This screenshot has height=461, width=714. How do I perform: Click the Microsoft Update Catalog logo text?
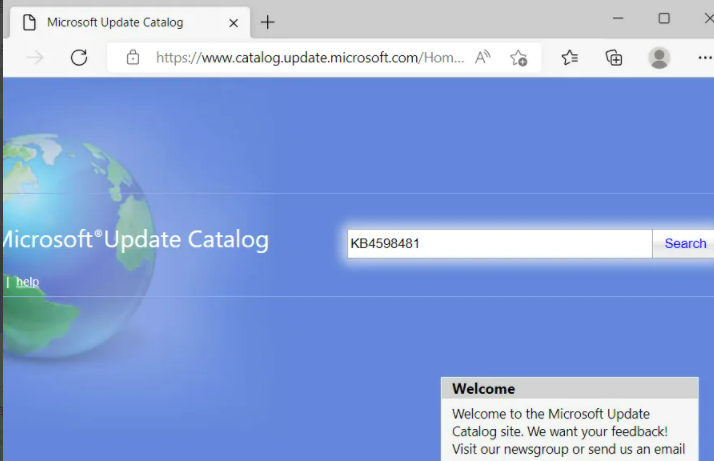click(x=136, y=240)
